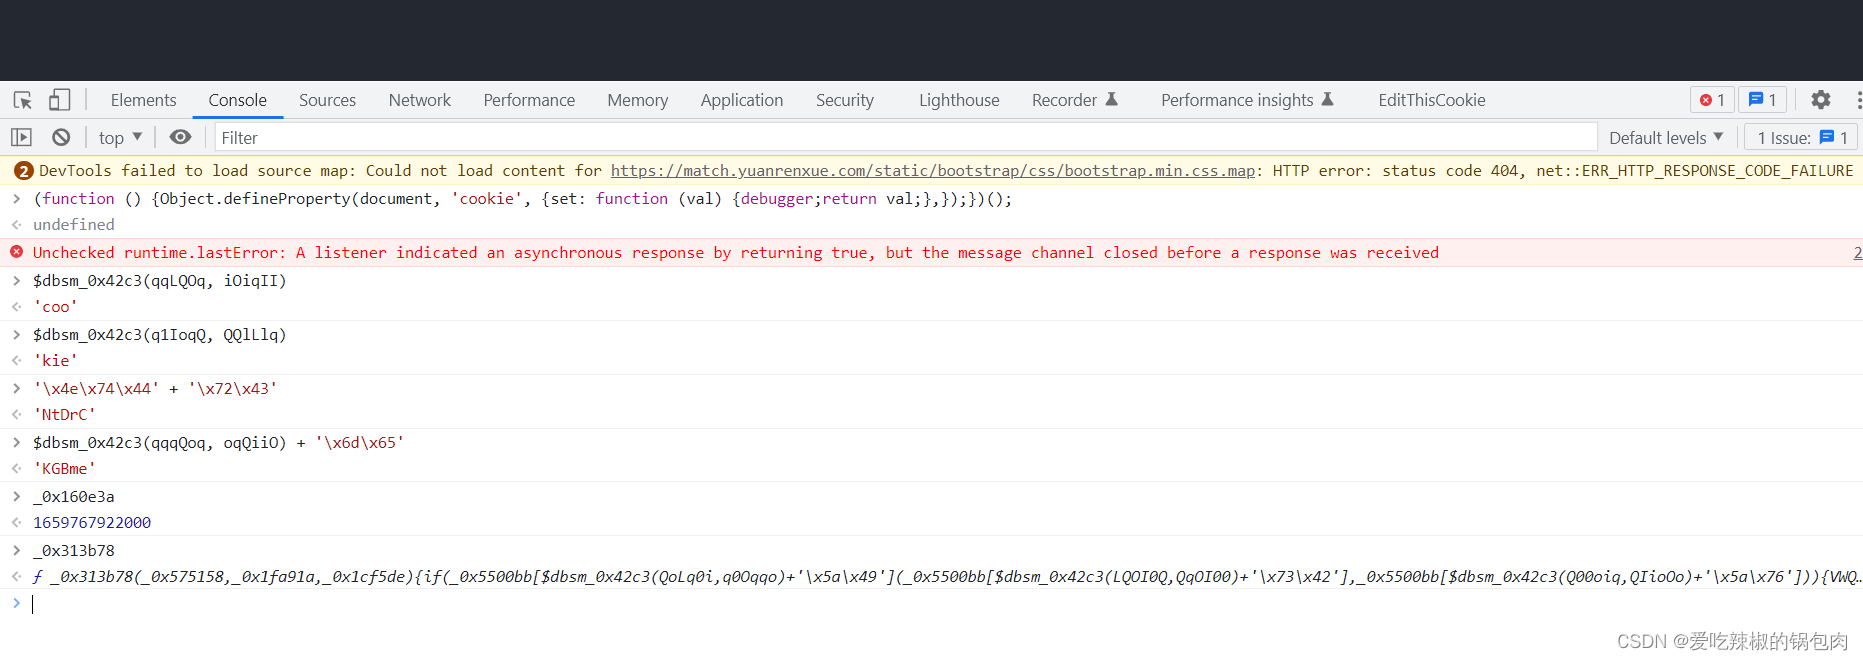Click the red error count badge

click(1712, 100)
